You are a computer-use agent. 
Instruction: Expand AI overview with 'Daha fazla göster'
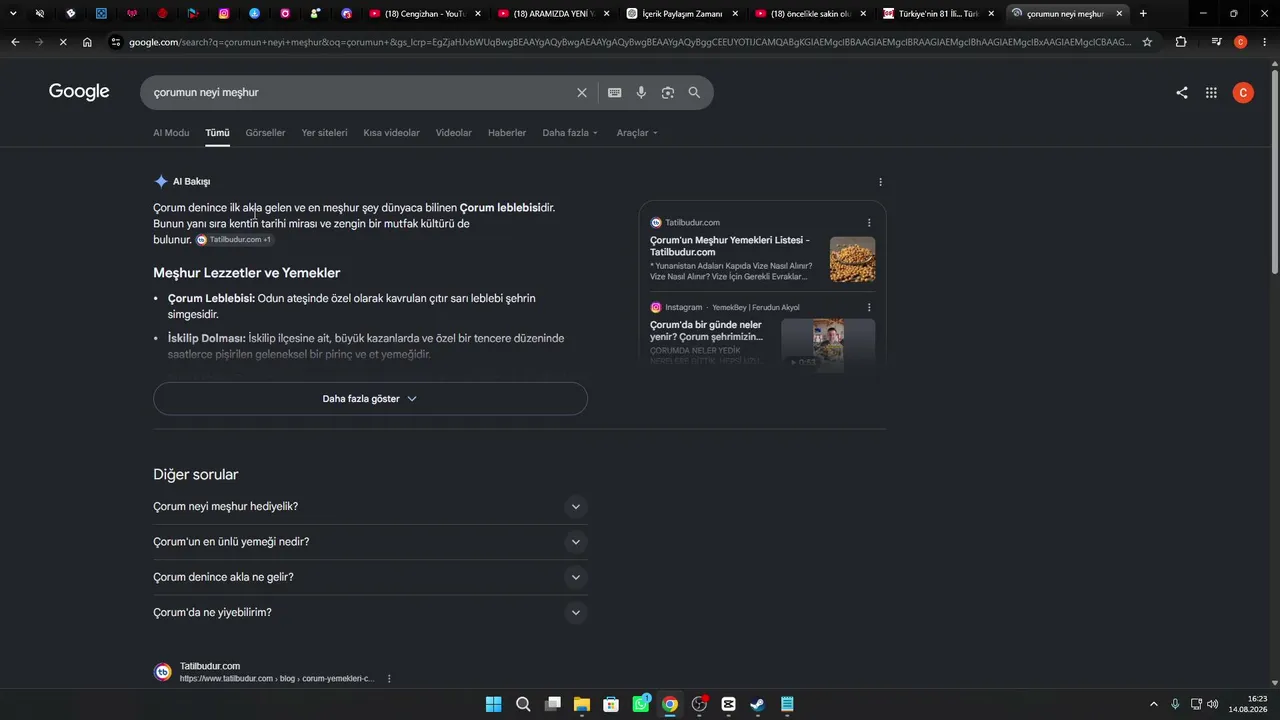coord(370,399)
